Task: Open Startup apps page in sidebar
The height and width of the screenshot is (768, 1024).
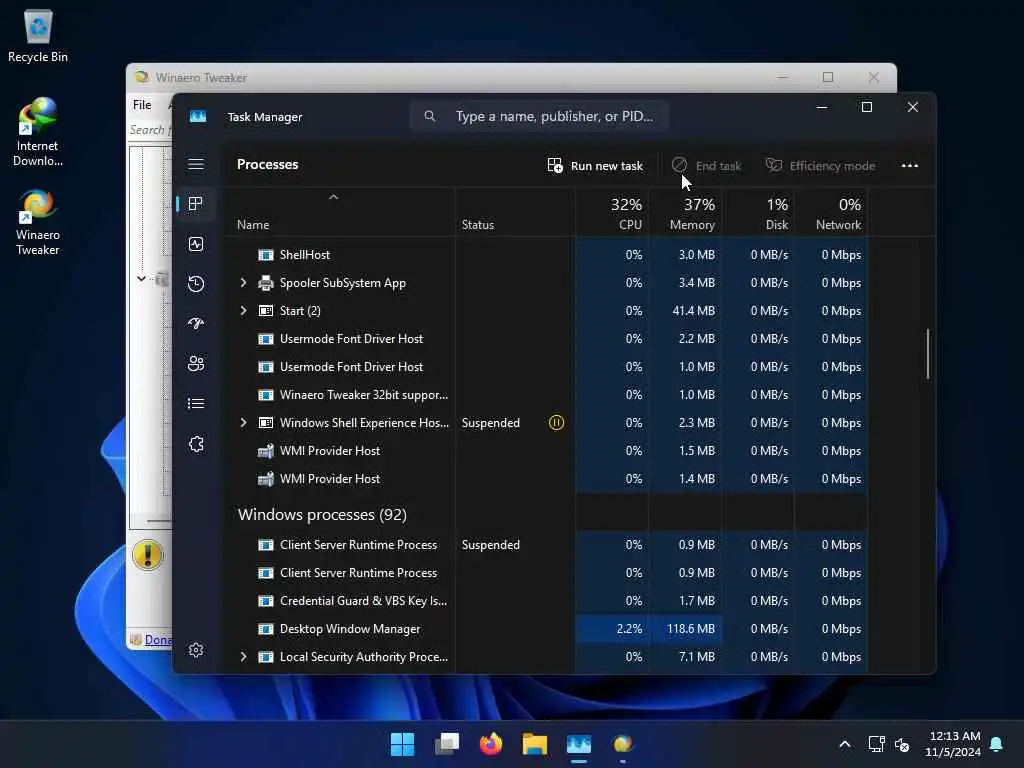Action: click(196, 324)
